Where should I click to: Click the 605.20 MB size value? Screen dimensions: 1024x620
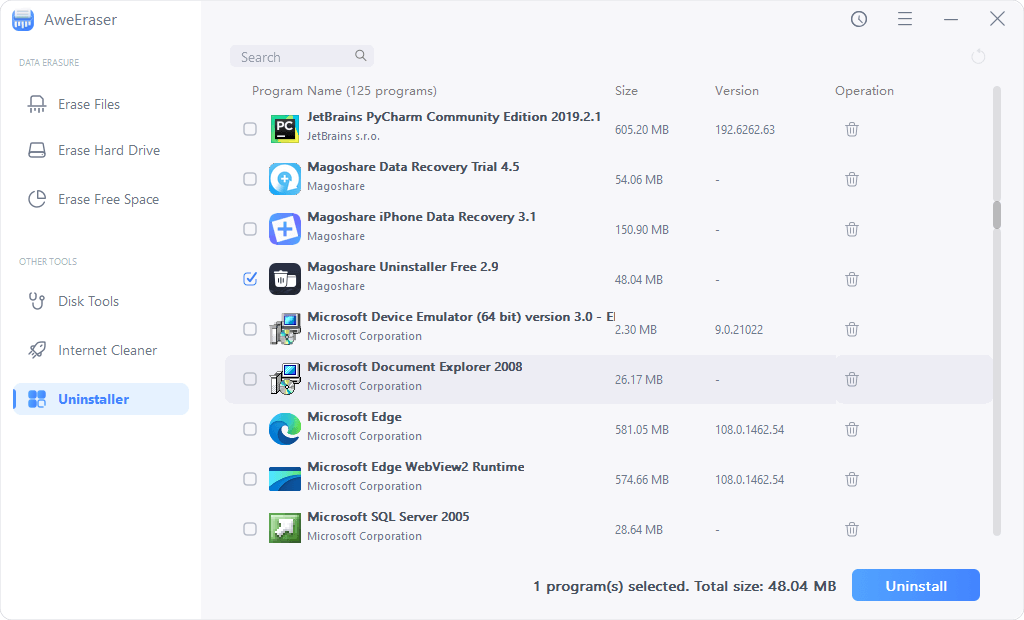[642, 129]
